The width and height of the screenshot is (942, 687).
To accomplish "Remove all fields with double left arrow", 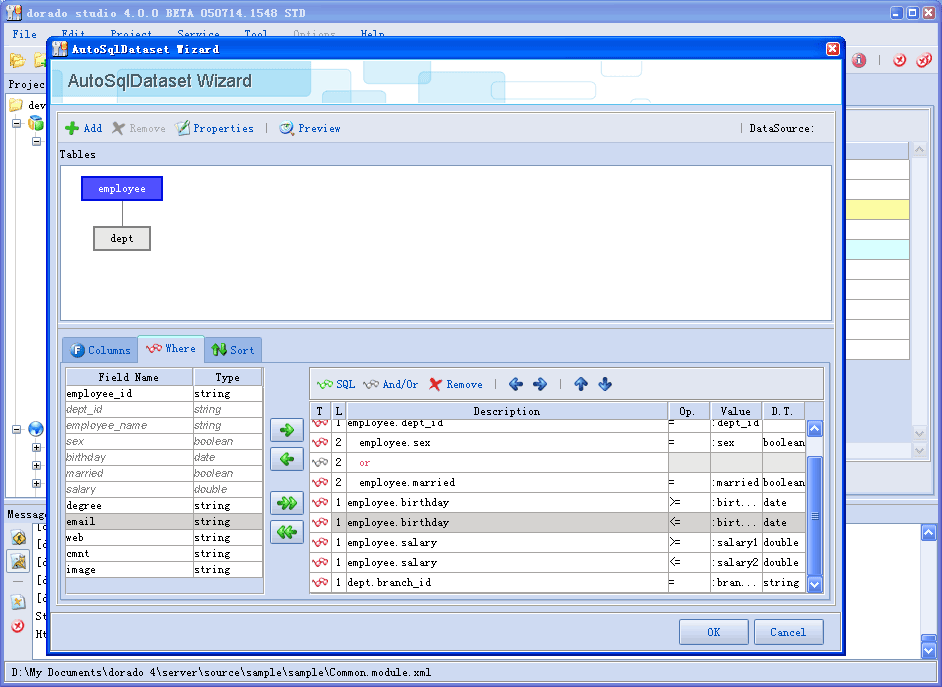I will point(287,532).
